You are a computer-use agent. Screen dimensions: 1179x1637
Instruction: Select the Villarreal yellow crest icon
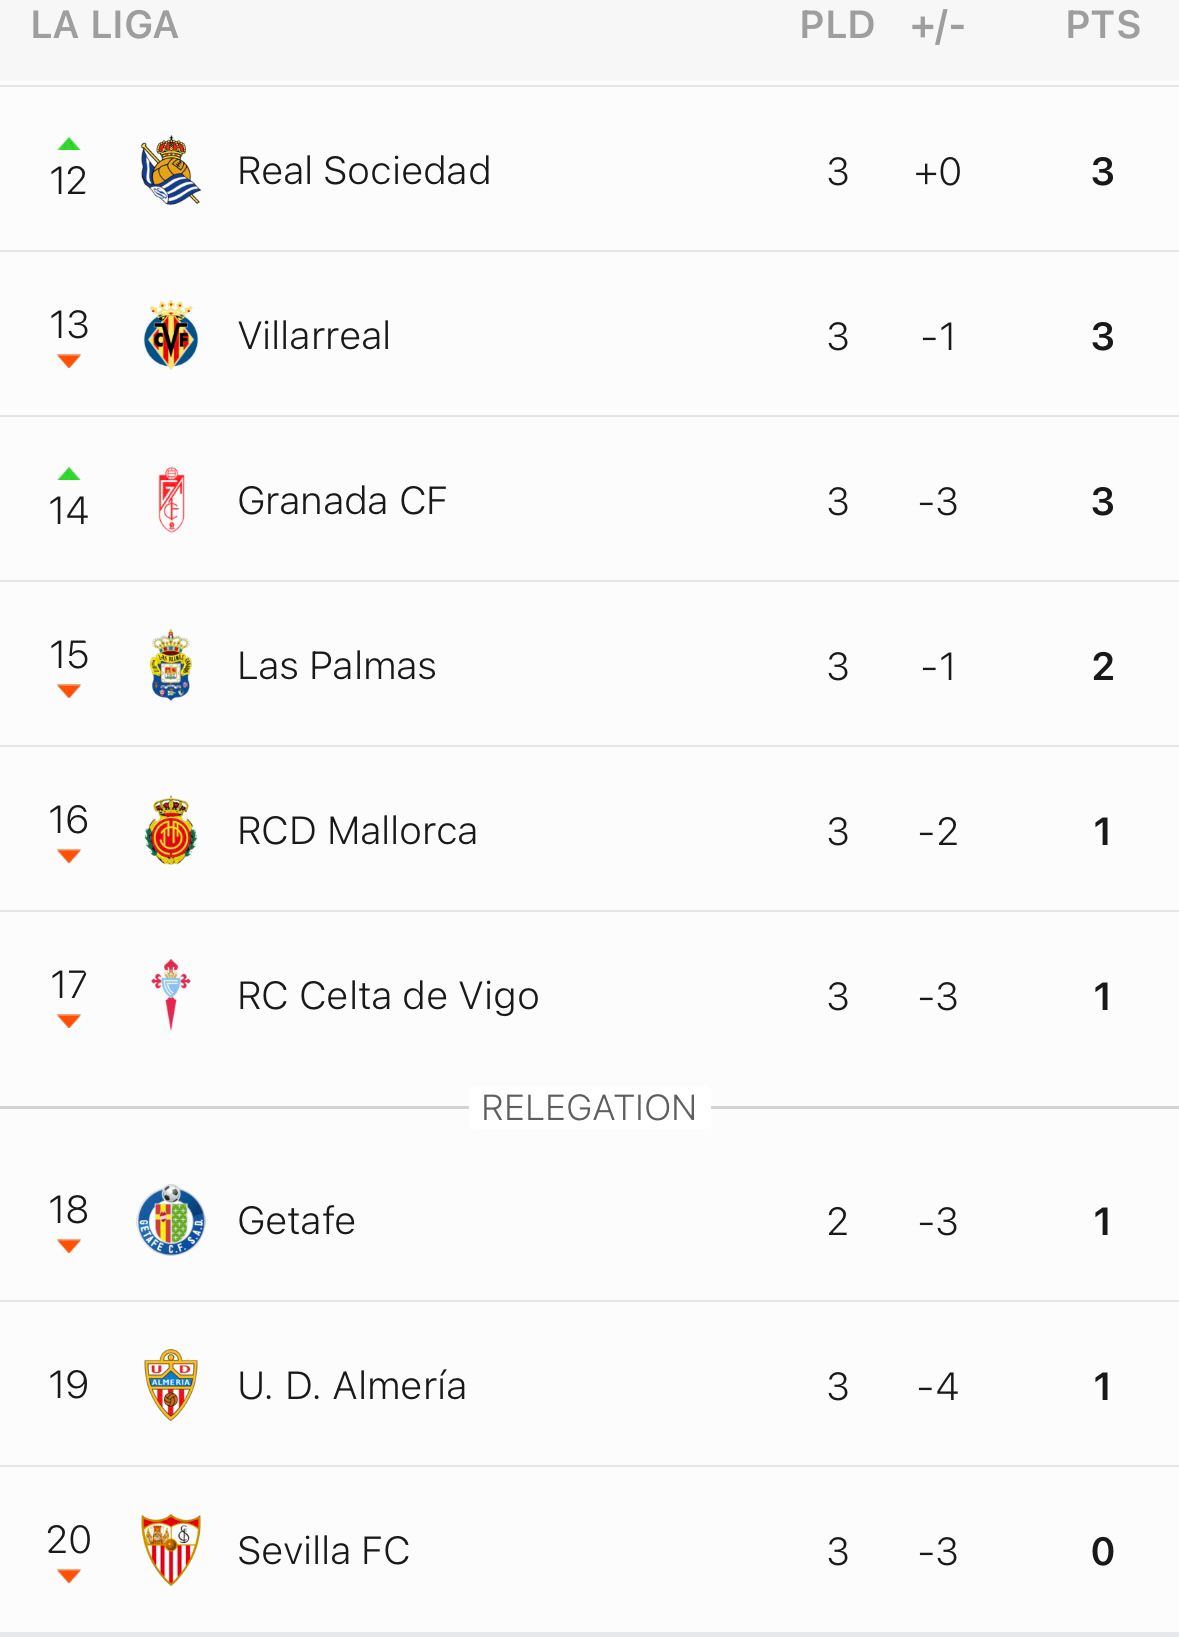coord(171,335)
